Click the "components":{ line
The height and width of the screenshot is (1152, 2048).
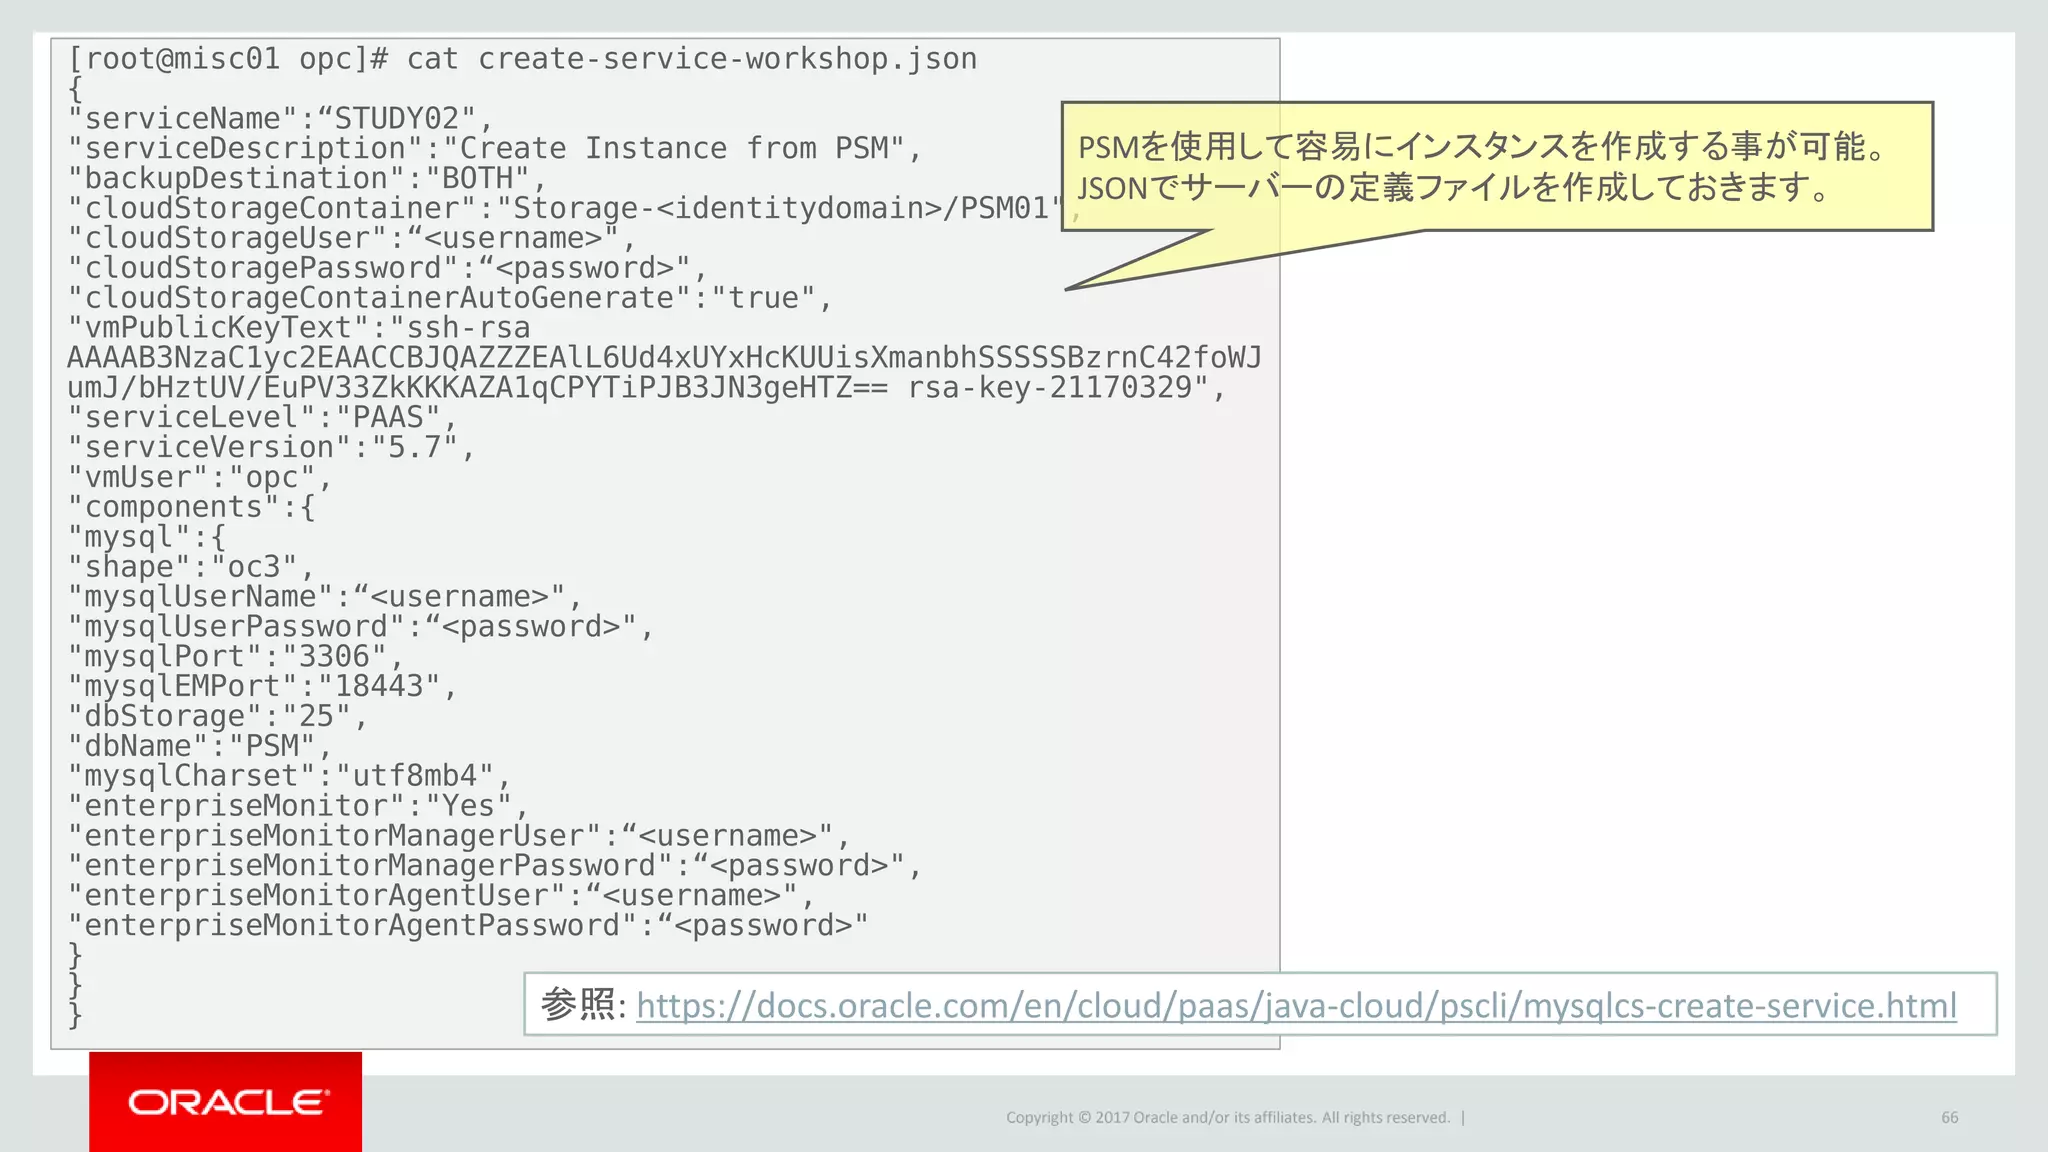(x=191, y=508)
